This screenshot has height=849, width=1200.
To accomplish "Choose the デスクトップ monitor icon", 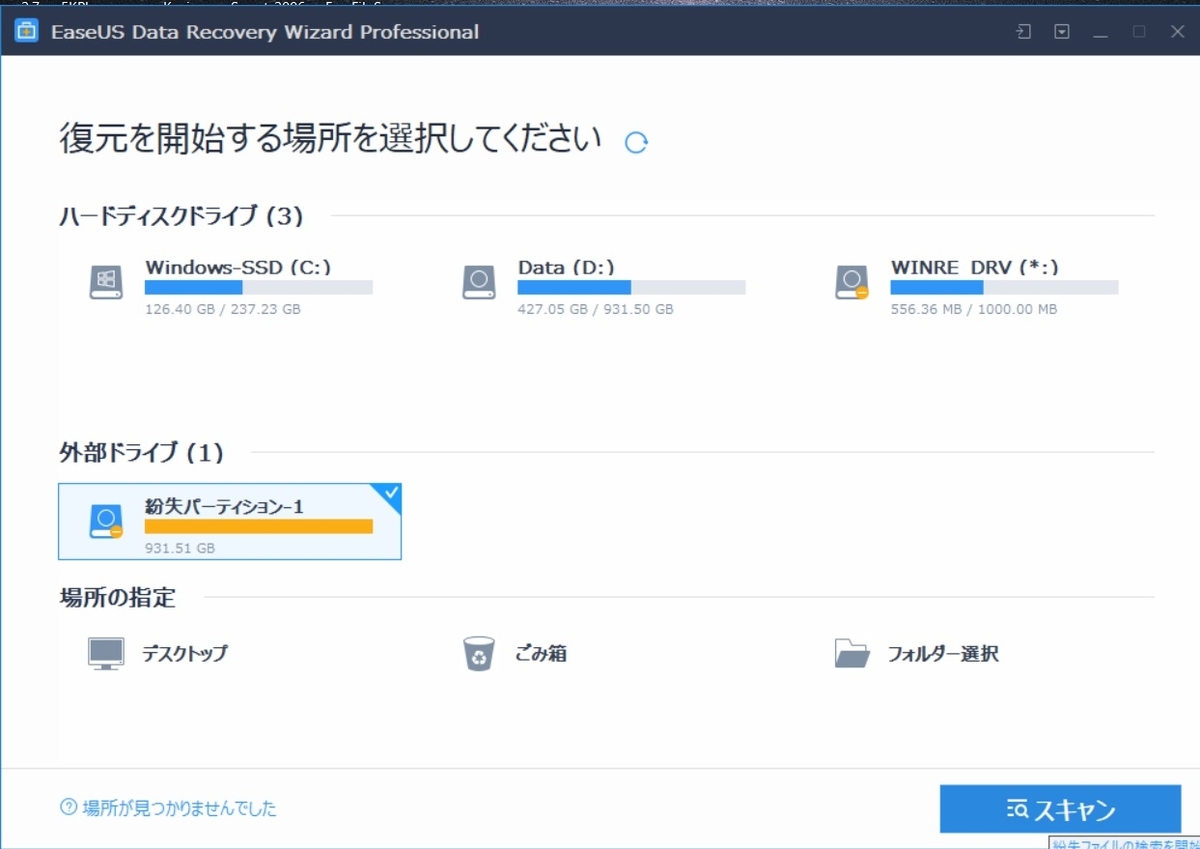I will 104,653.
